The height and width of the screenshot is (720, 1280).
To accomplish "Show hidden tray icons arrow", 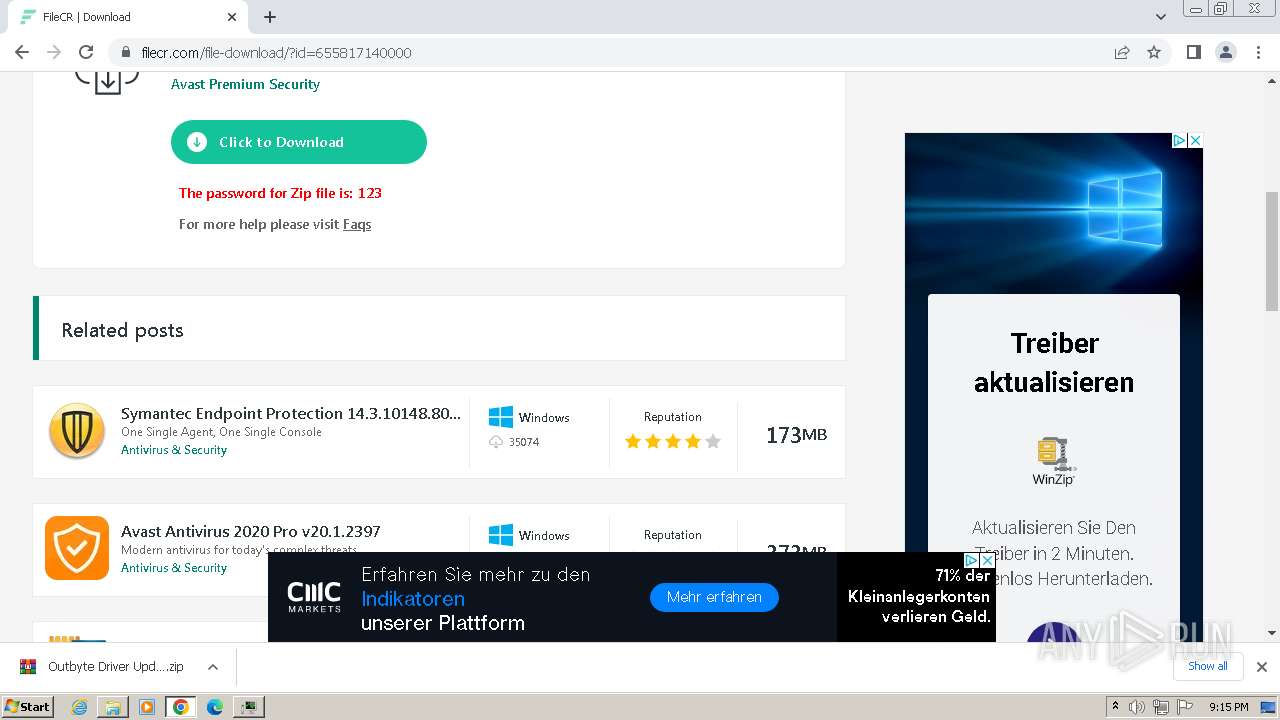I will [x=1116, y=707].
